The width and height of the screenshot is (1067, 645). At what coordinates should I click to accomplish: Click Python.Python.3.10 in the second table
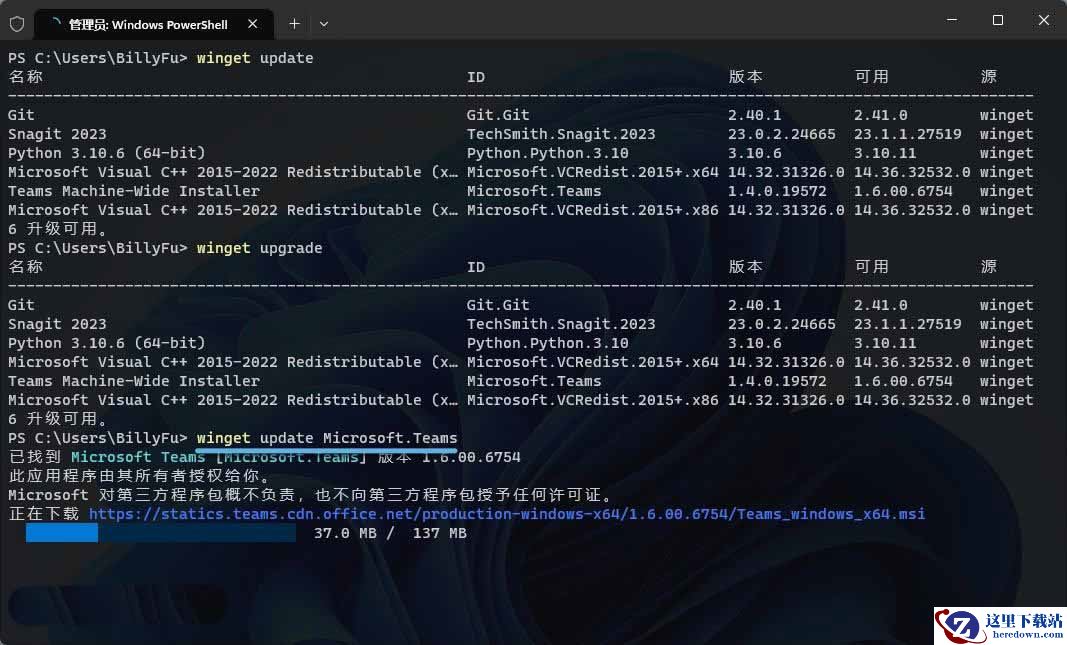(x=547, y=343)
